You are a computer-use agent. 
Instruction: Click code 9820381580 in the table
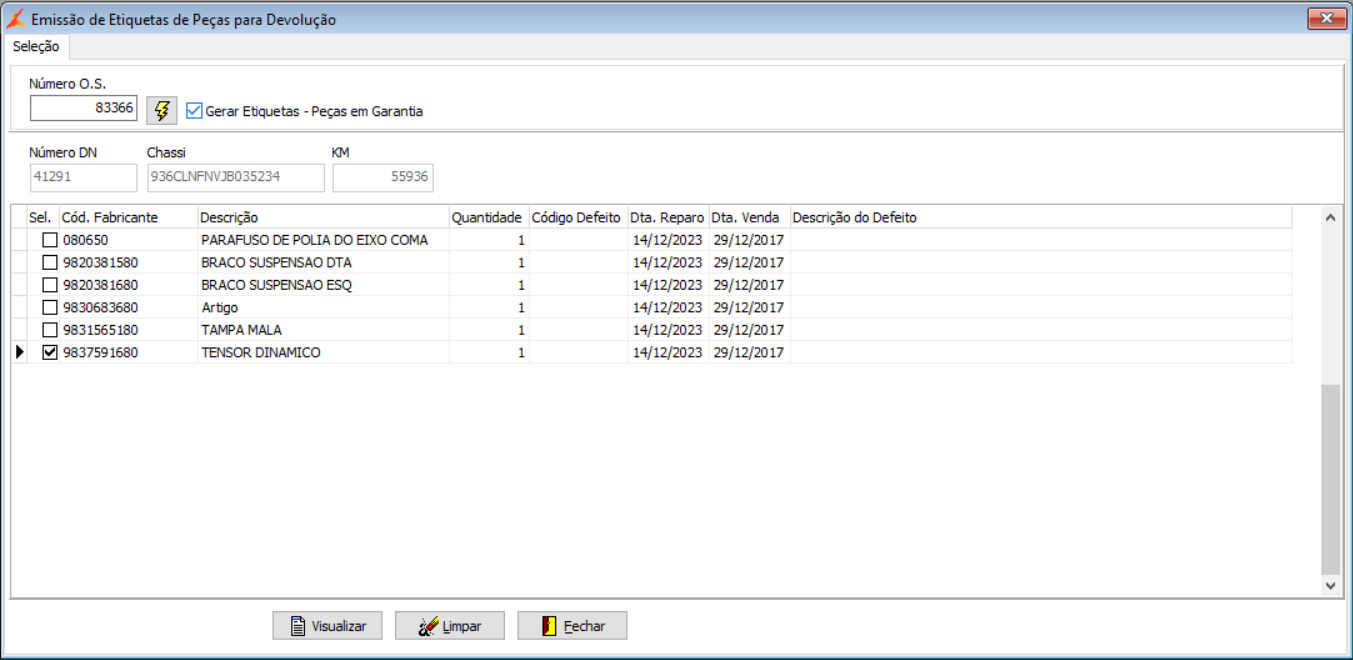coord(100,262)
